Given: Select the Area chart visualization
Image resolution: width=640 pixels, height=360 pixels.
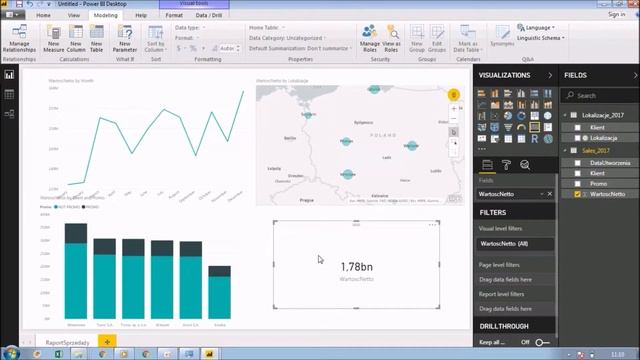Looking at the screenshot, I should point(495,105).
